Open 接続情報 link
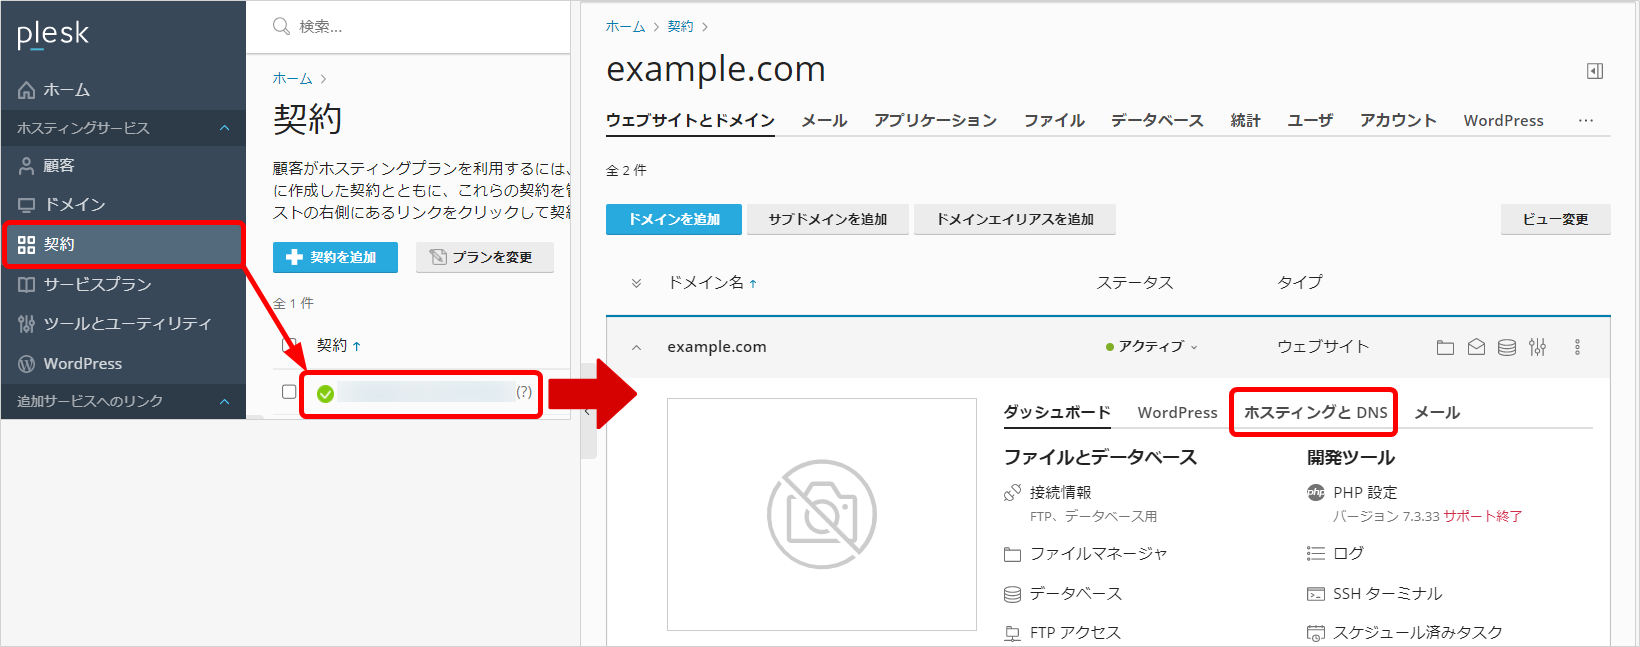Image resolution: width=1640 pixels, height=647 pixels. (1060, 492)
